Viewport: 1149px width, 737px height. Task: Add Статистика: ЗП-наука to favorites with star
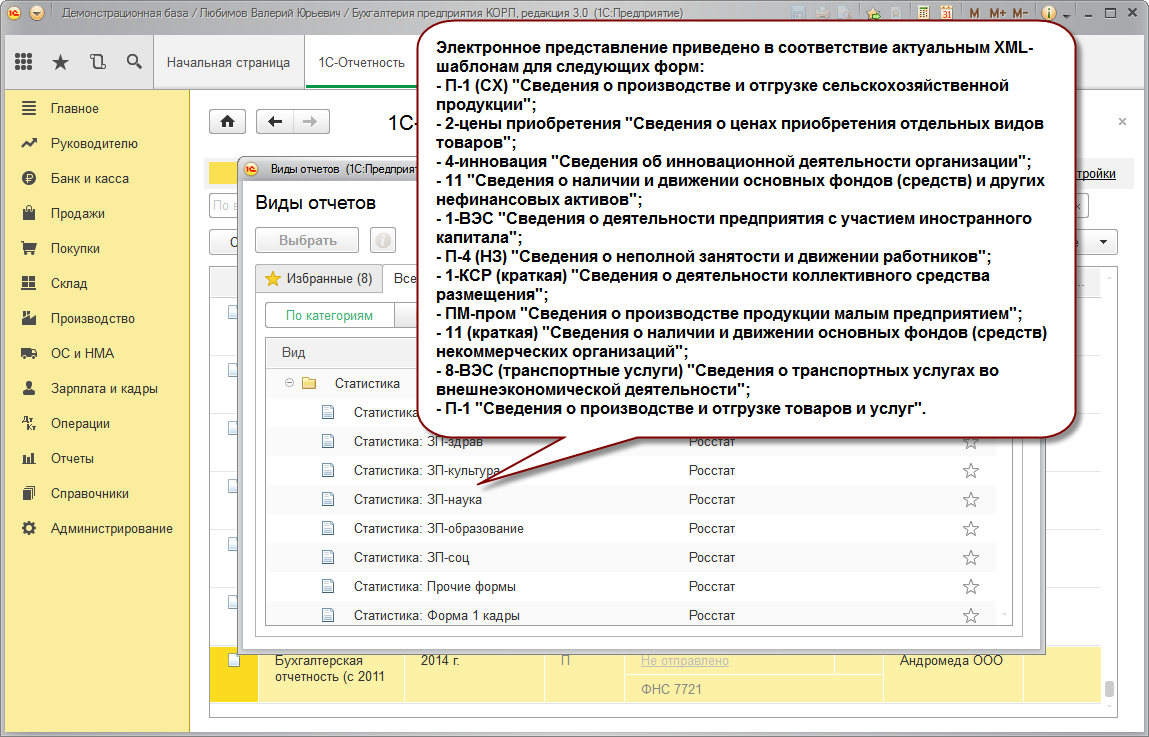pos(970,499)
